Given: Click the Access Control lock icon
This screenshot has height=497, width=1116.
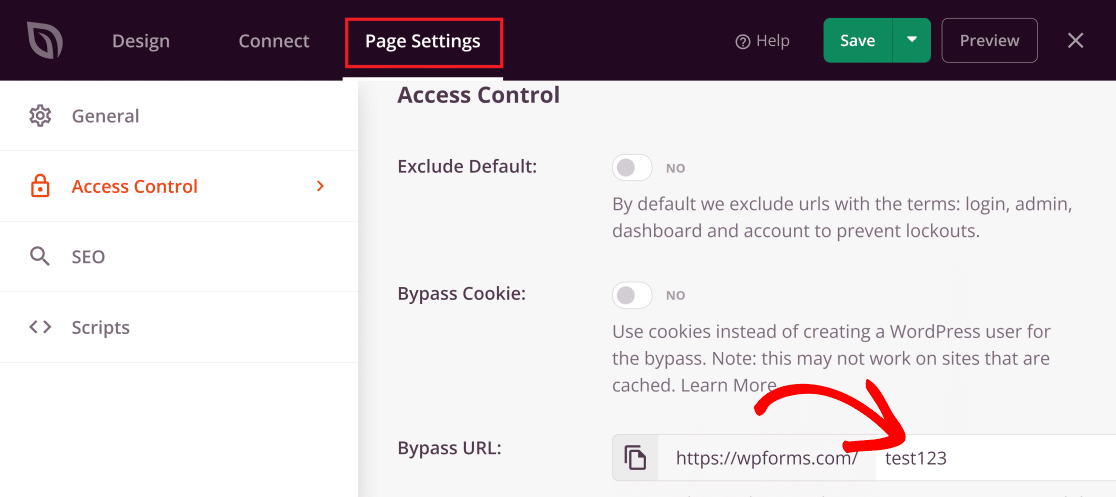Looking at the screenshot, I should [x=40, y=187].
